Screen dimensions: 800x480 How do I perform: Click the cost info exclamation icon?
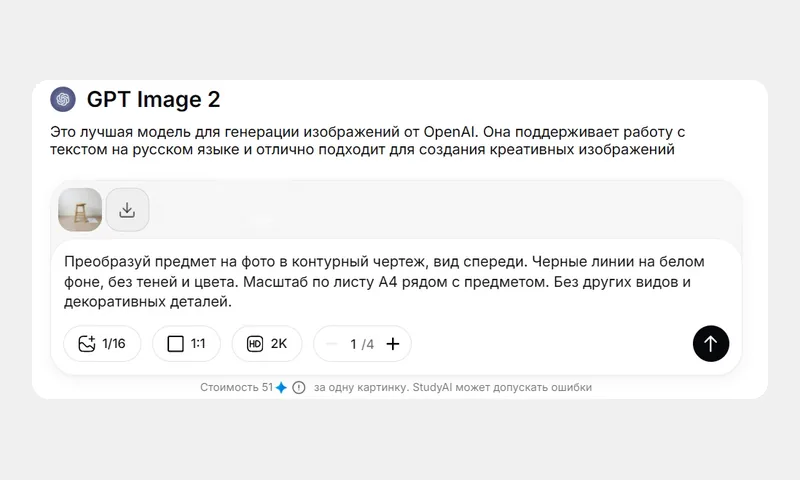point(299,388)
